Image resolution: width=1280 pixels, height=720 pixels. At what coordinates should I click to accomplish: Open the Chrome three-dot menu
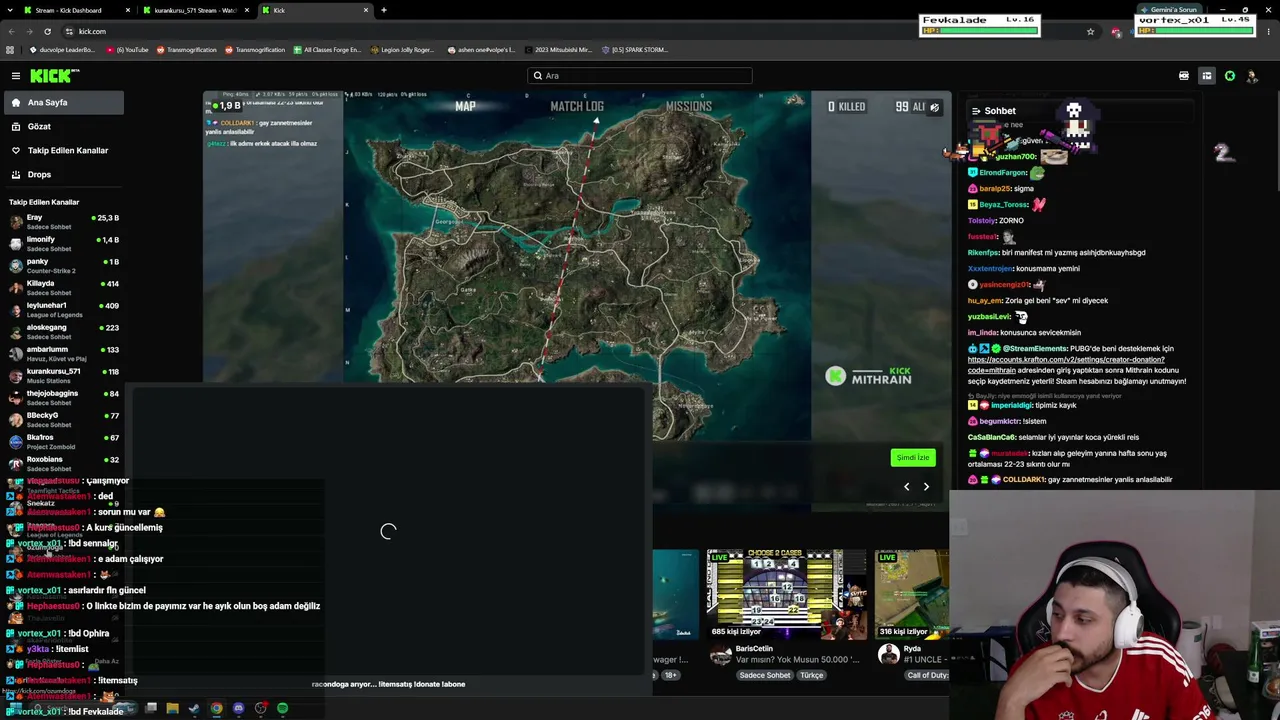[1269, 31]
